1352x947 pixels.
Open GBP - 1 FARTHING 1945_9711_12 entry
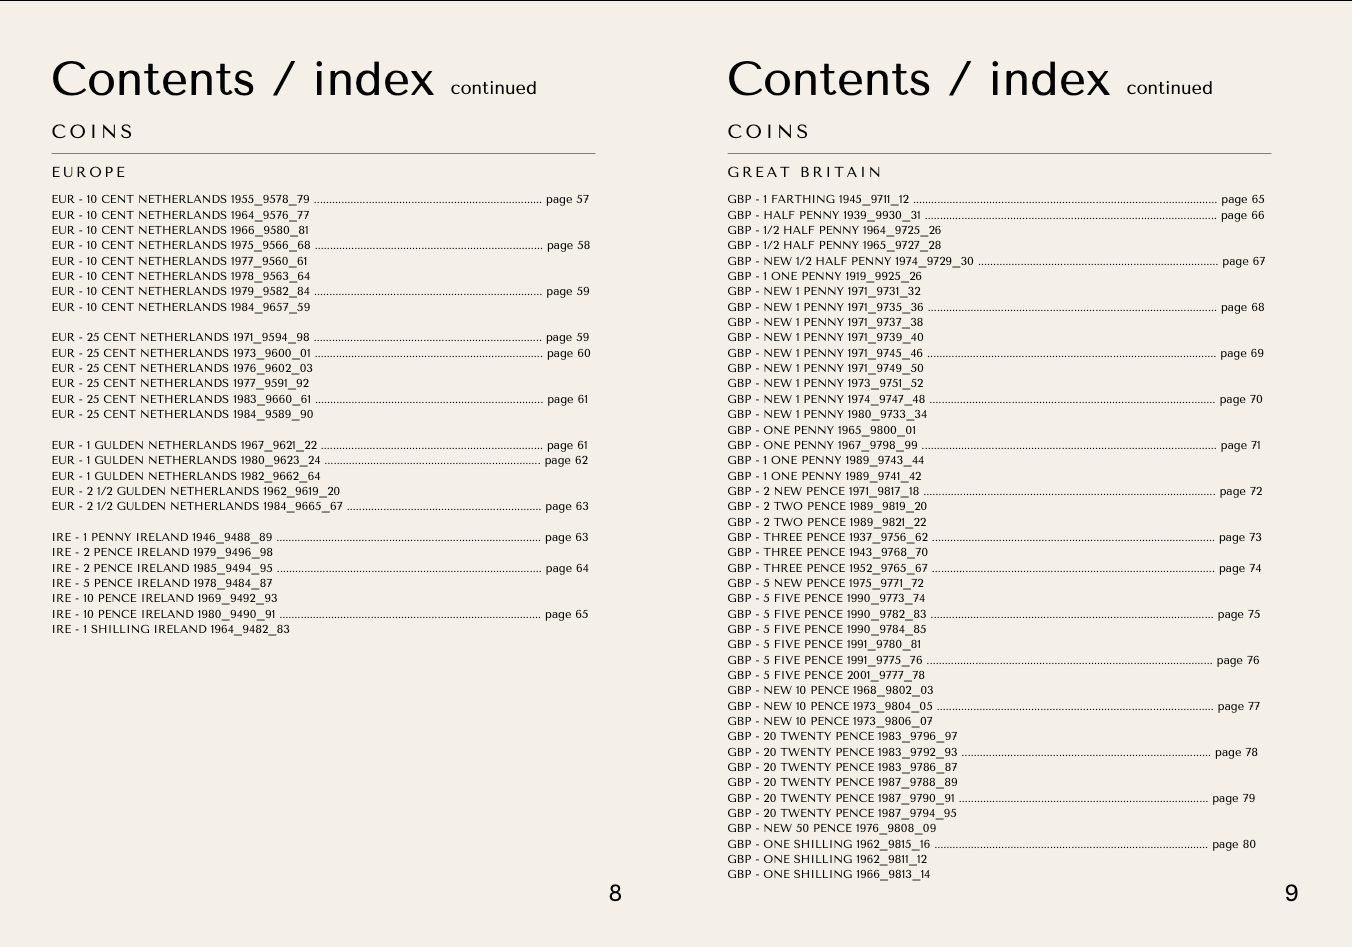tap(818, 199)
